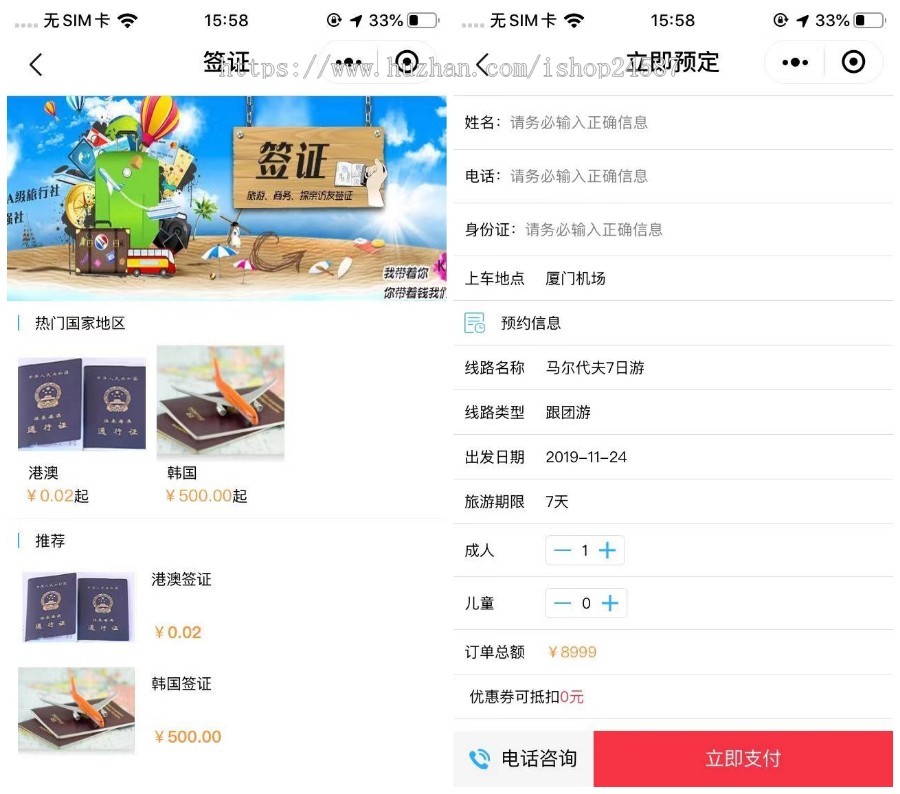Open mini-program three-dots menu on right screen
The image size is (900, 794).
(795, 62)
